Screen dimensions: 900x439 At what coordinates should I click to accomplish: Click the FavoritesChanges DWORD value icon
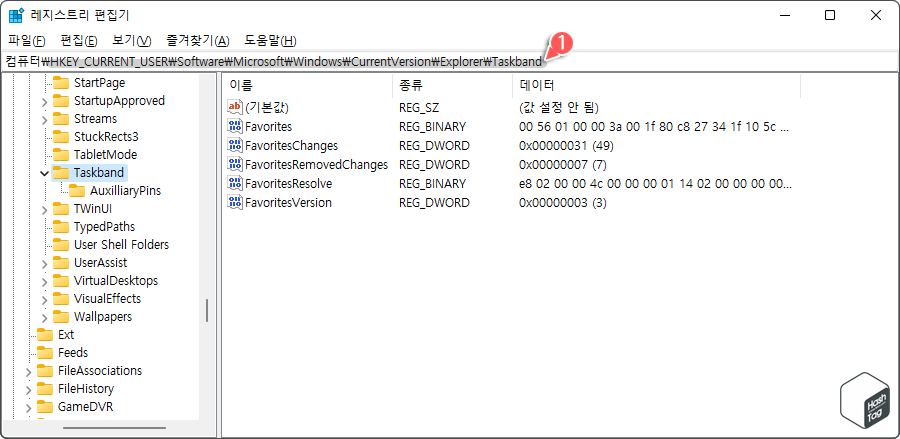point(235,145)
